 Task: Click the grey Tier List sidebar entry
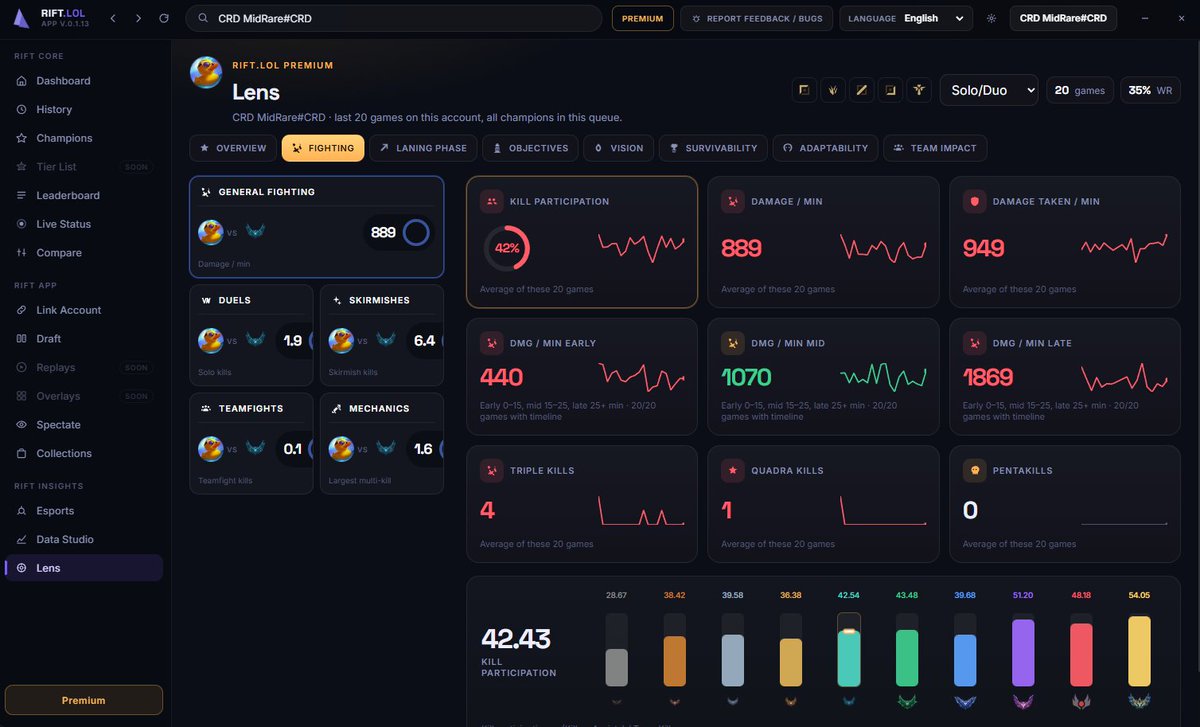pos(83,167)
